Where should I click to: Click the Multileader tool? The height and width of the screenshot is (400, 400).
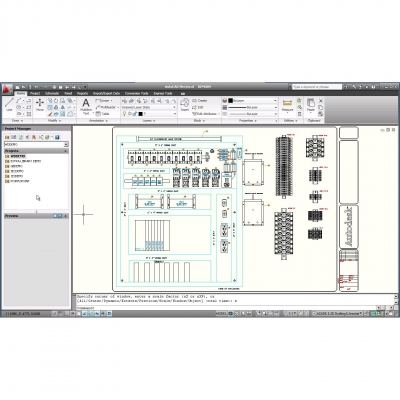(x=106, y=107)
